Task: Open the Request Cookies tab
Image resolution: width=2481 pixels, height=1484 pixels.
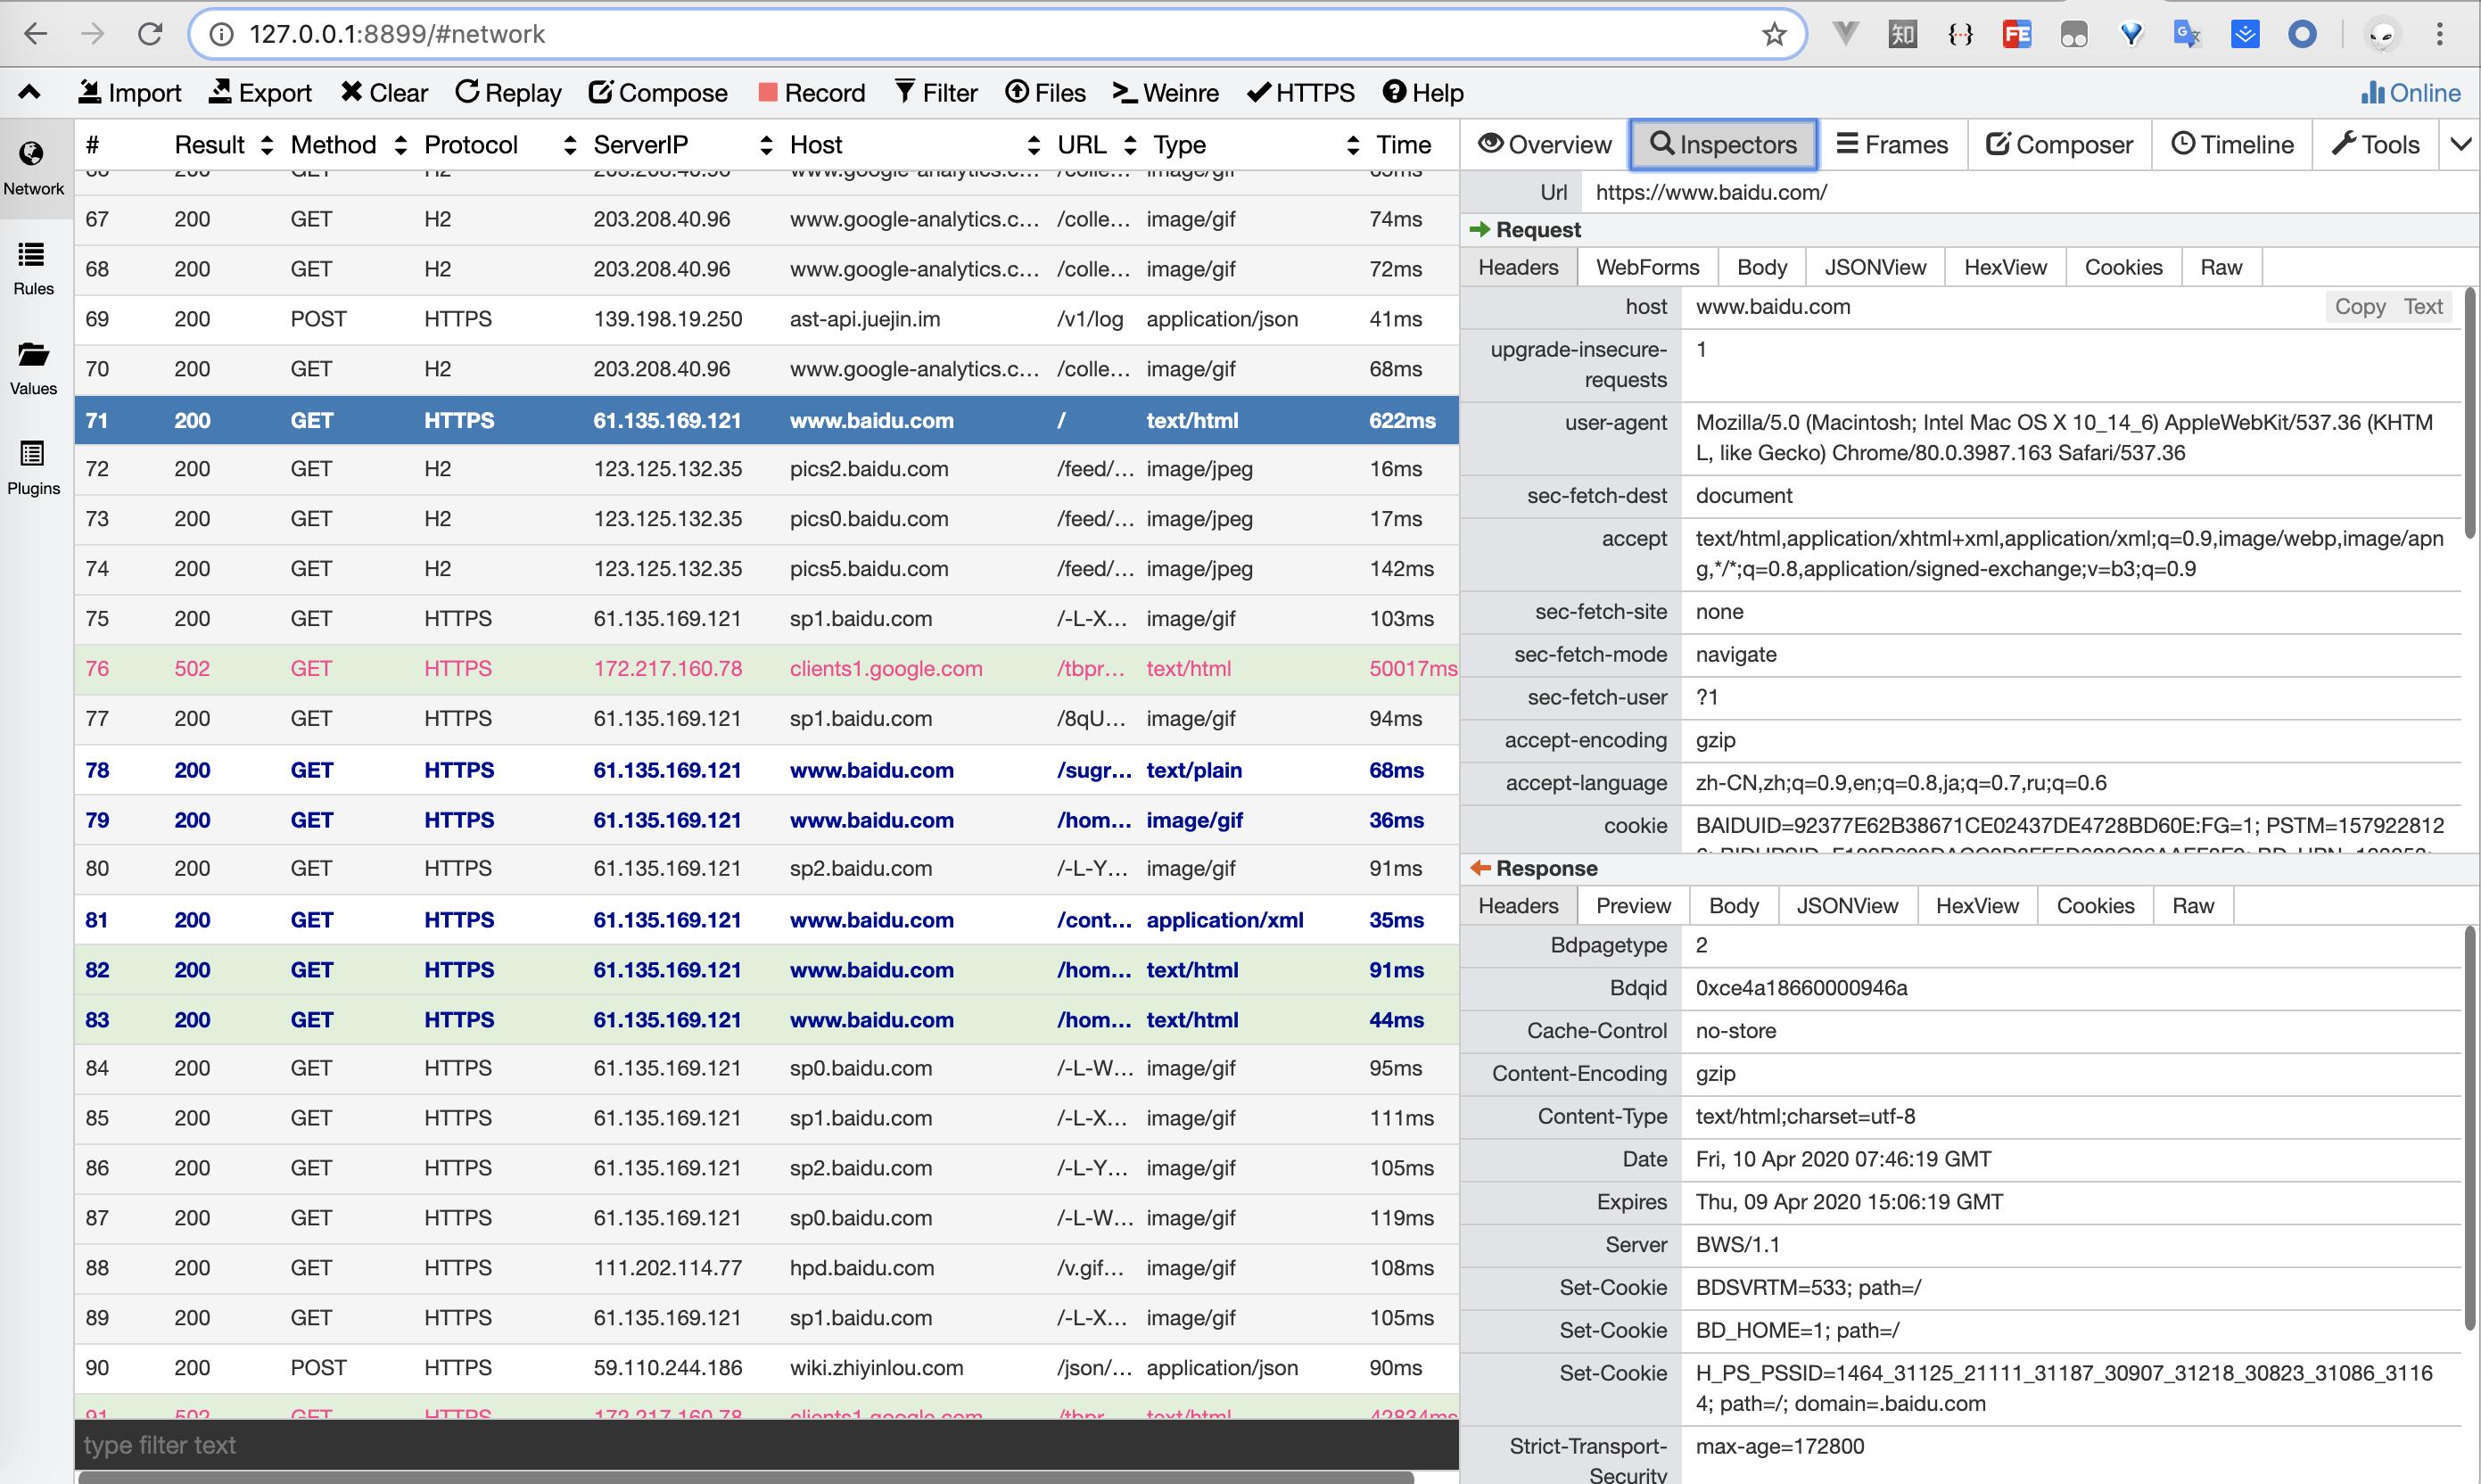Action: (x=2123, y=267)
